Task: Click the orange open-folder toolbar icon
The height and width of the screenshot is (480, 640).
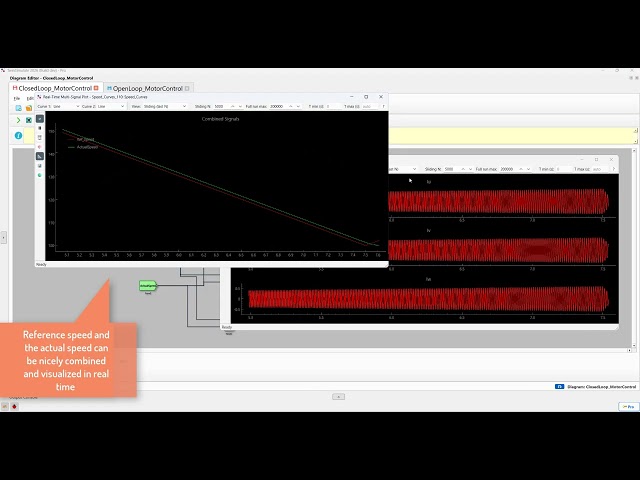Action: click(29, 108)
